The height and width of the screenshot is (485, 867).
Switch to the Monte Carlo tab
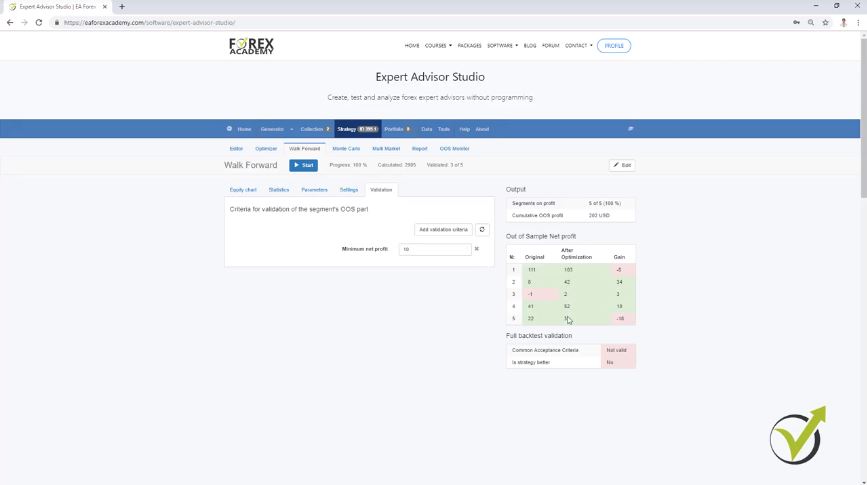click(346, 148)
